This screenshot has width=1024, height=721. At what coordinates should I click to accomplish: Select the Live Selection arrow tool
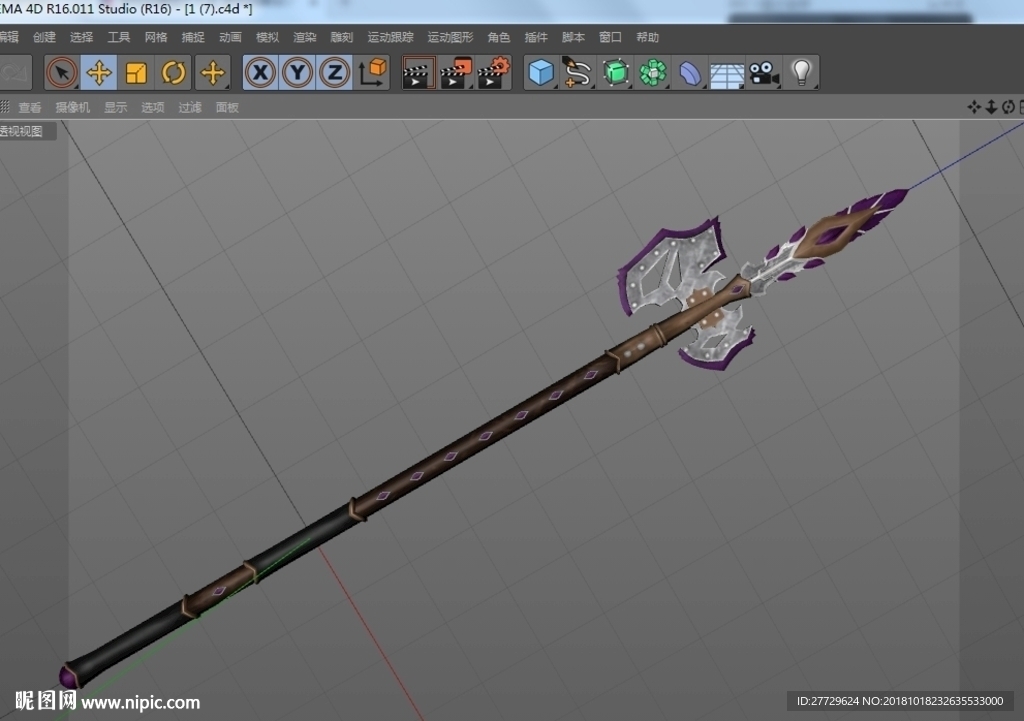[62, 72]
